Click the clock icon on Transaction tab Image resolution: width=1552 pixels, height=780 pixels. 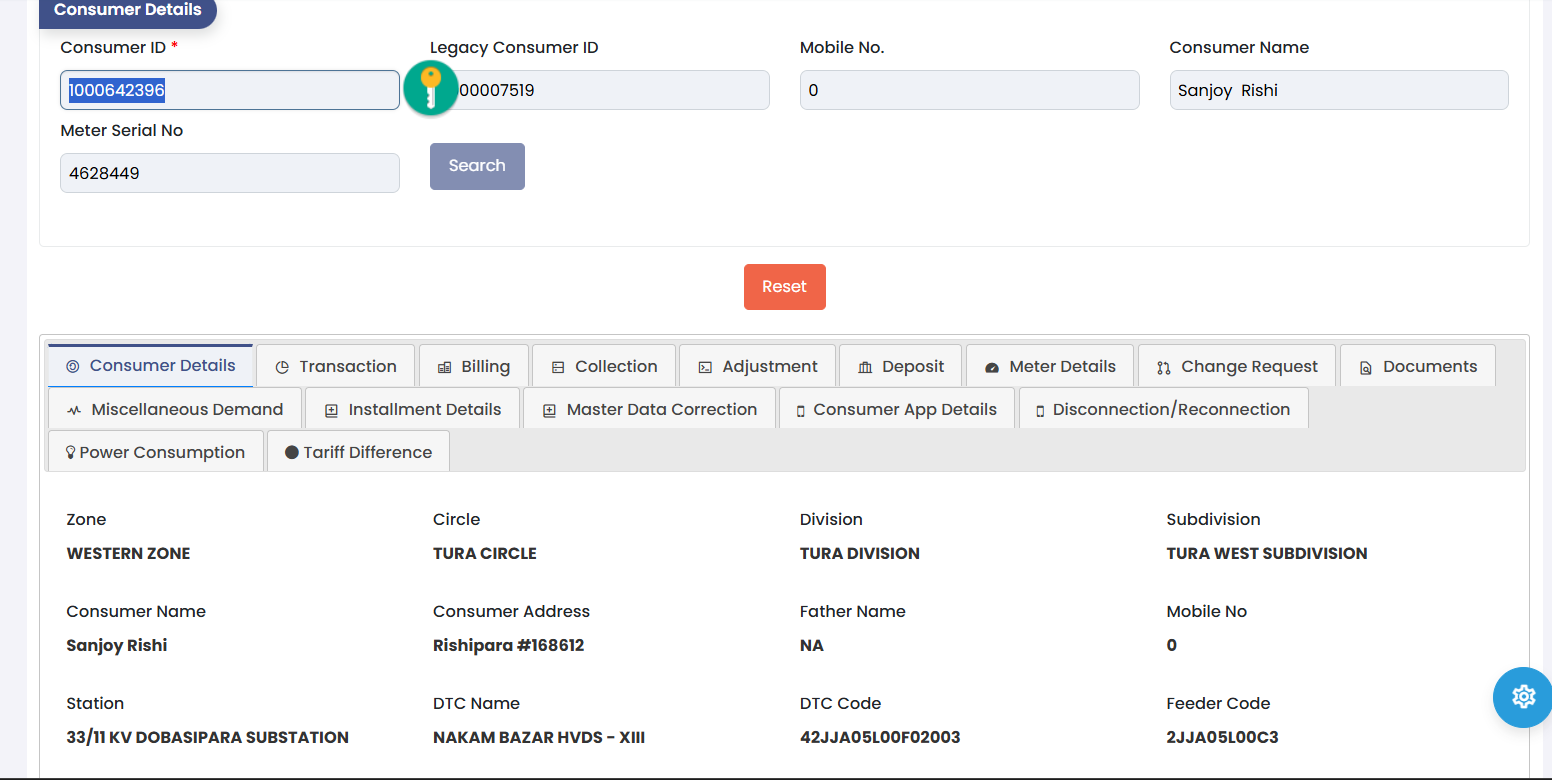tap(282, 367)
